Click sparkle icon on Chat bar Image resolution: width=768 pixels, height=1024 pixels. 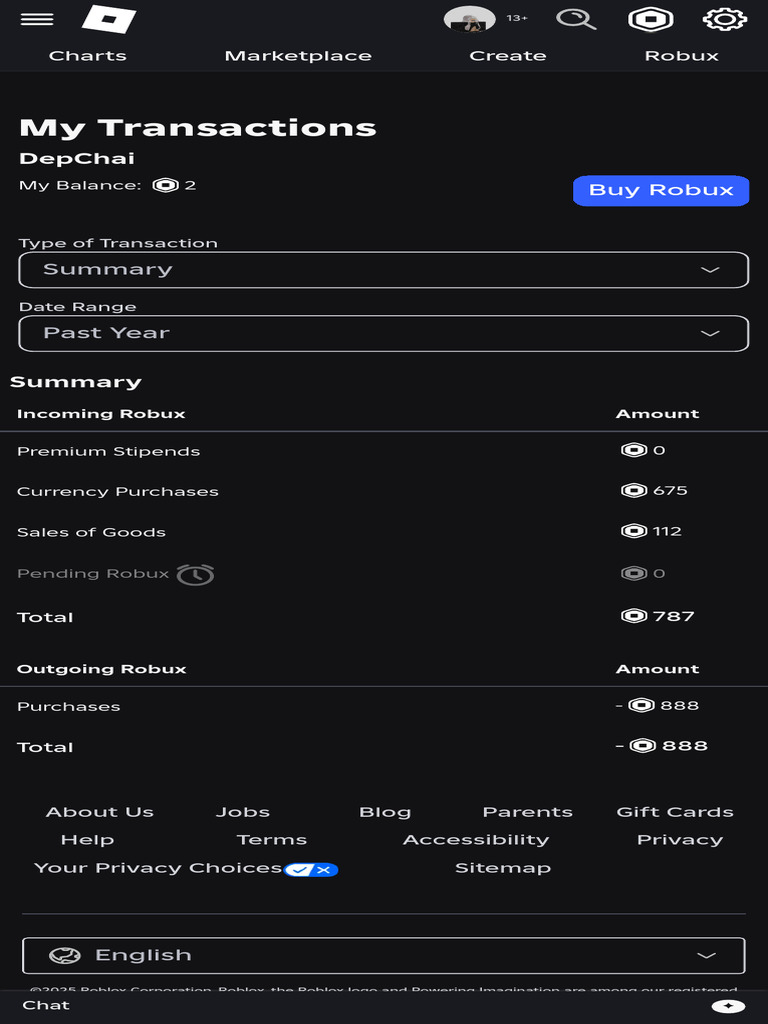coord(728,1006)
